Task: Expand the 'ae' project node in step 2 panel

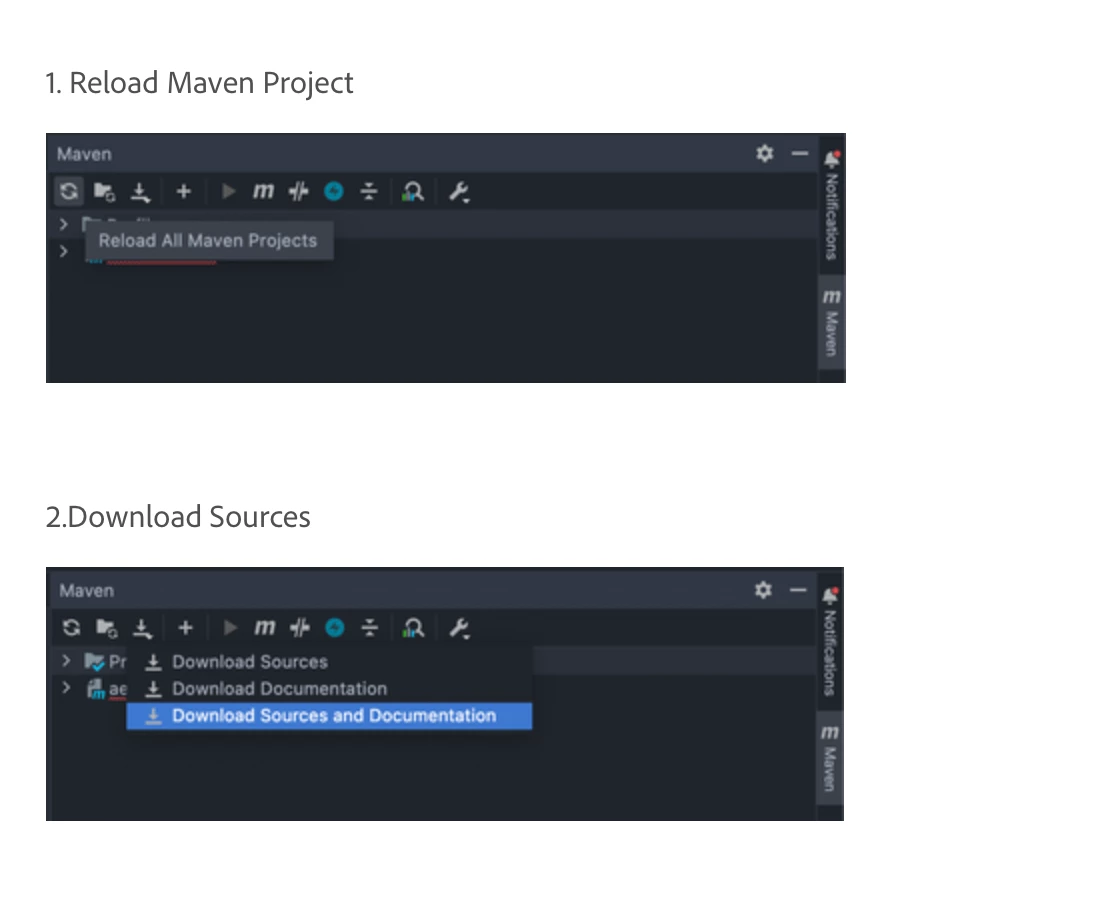Action: coord(66,687)
